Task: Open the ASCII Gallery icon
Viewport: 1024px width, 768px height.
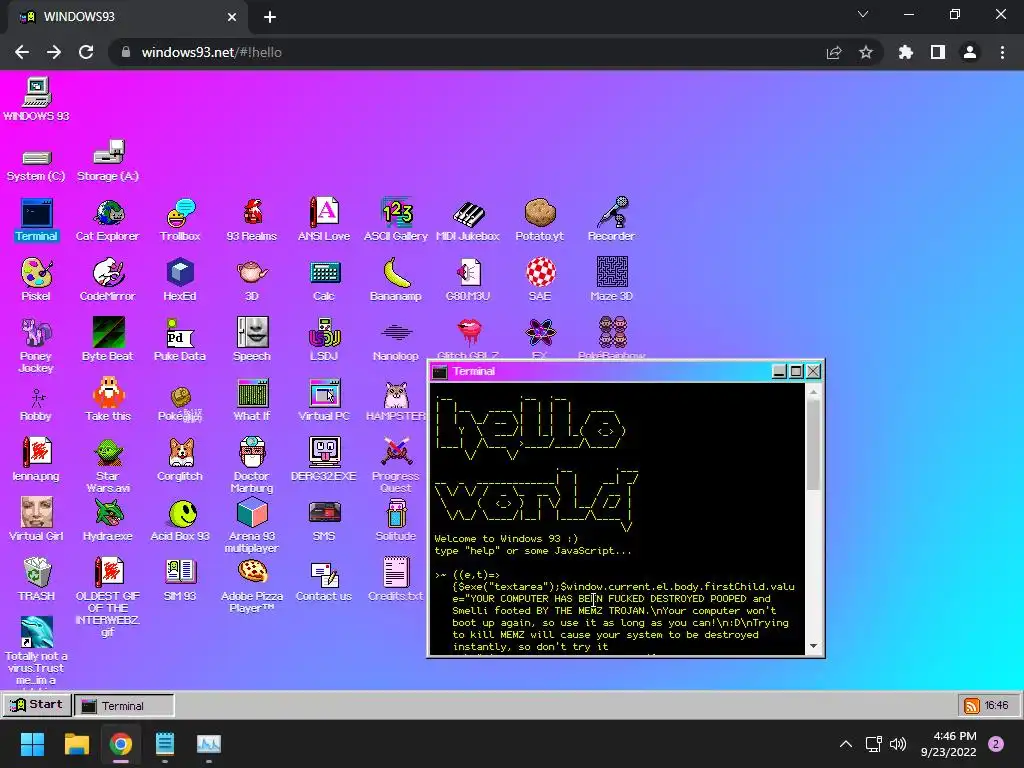Action: [396, 214]
